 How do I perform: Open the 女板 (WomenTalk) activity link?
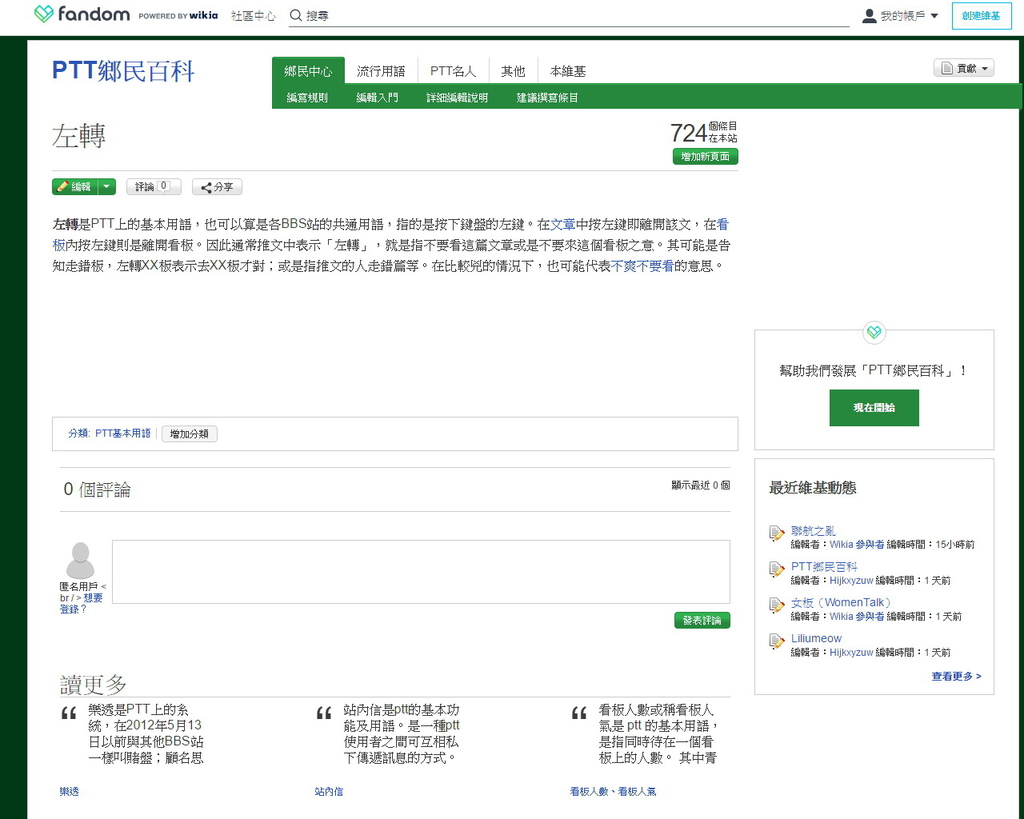(x=840, y=603)
